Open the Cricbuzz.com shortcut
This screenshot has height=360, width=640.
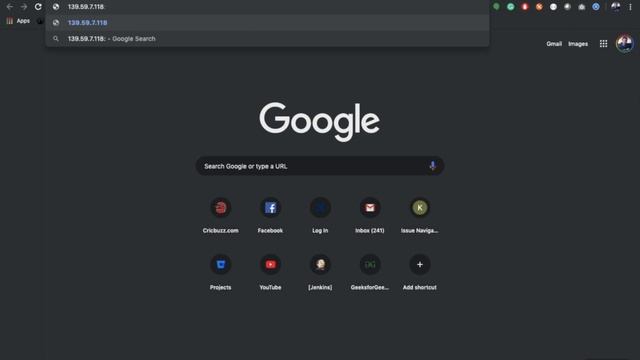[220, 216]
